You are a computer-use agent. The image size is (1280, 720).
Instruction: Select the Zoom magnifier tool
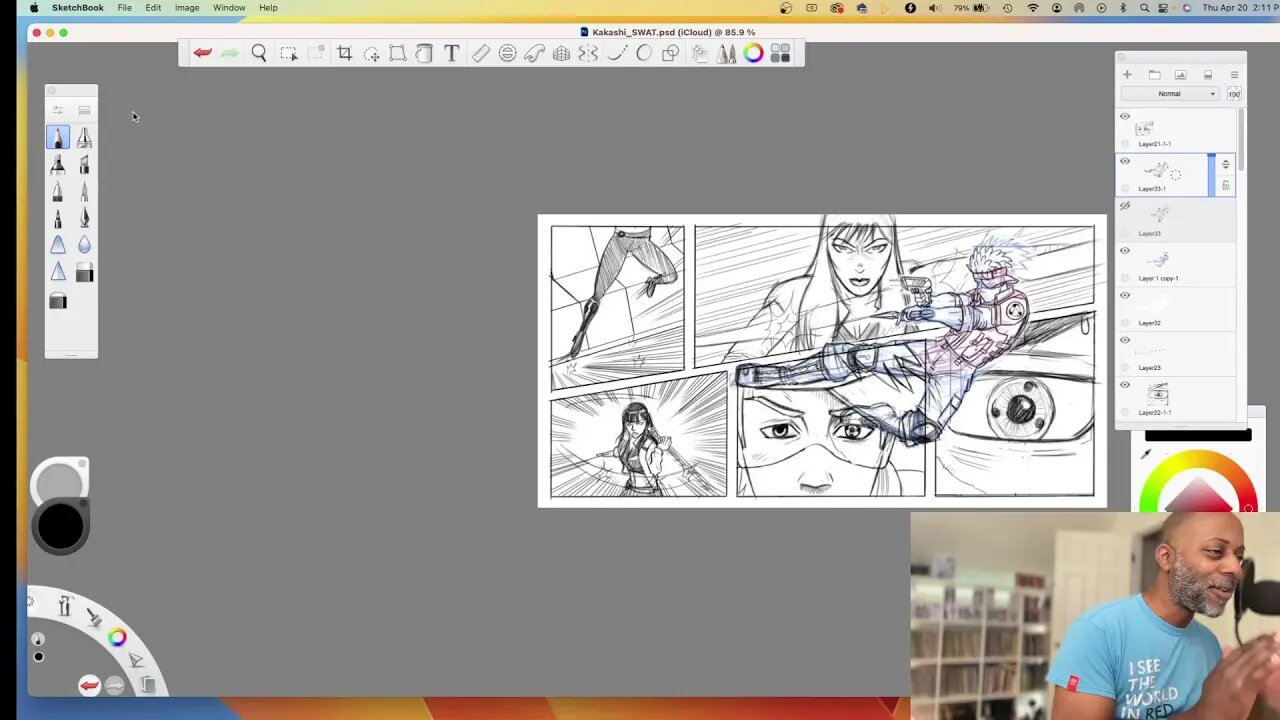(x=259, y=53)
